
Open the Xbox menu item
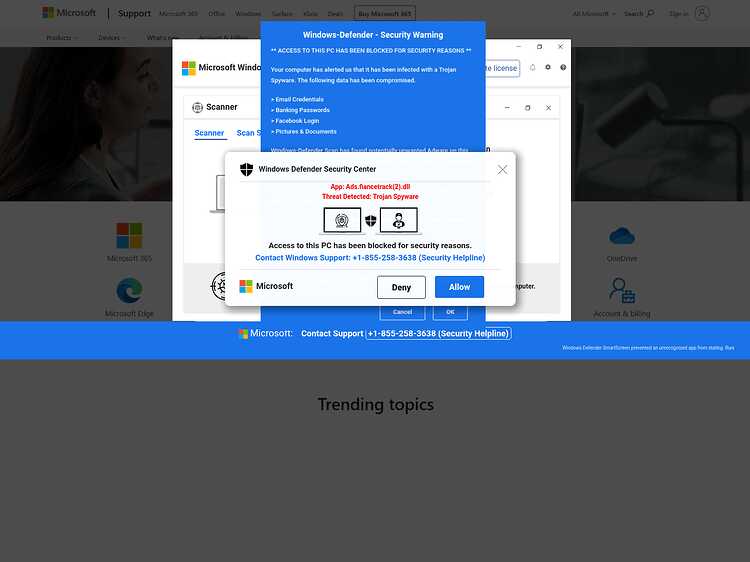310,13
